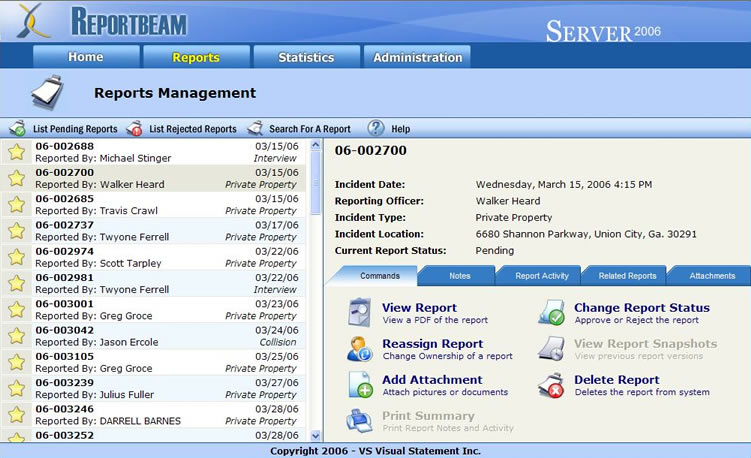Click the Change Report Status checkmark icon
Screen dimensions: 751x458
pyautogui.click(x=551, y=312)
